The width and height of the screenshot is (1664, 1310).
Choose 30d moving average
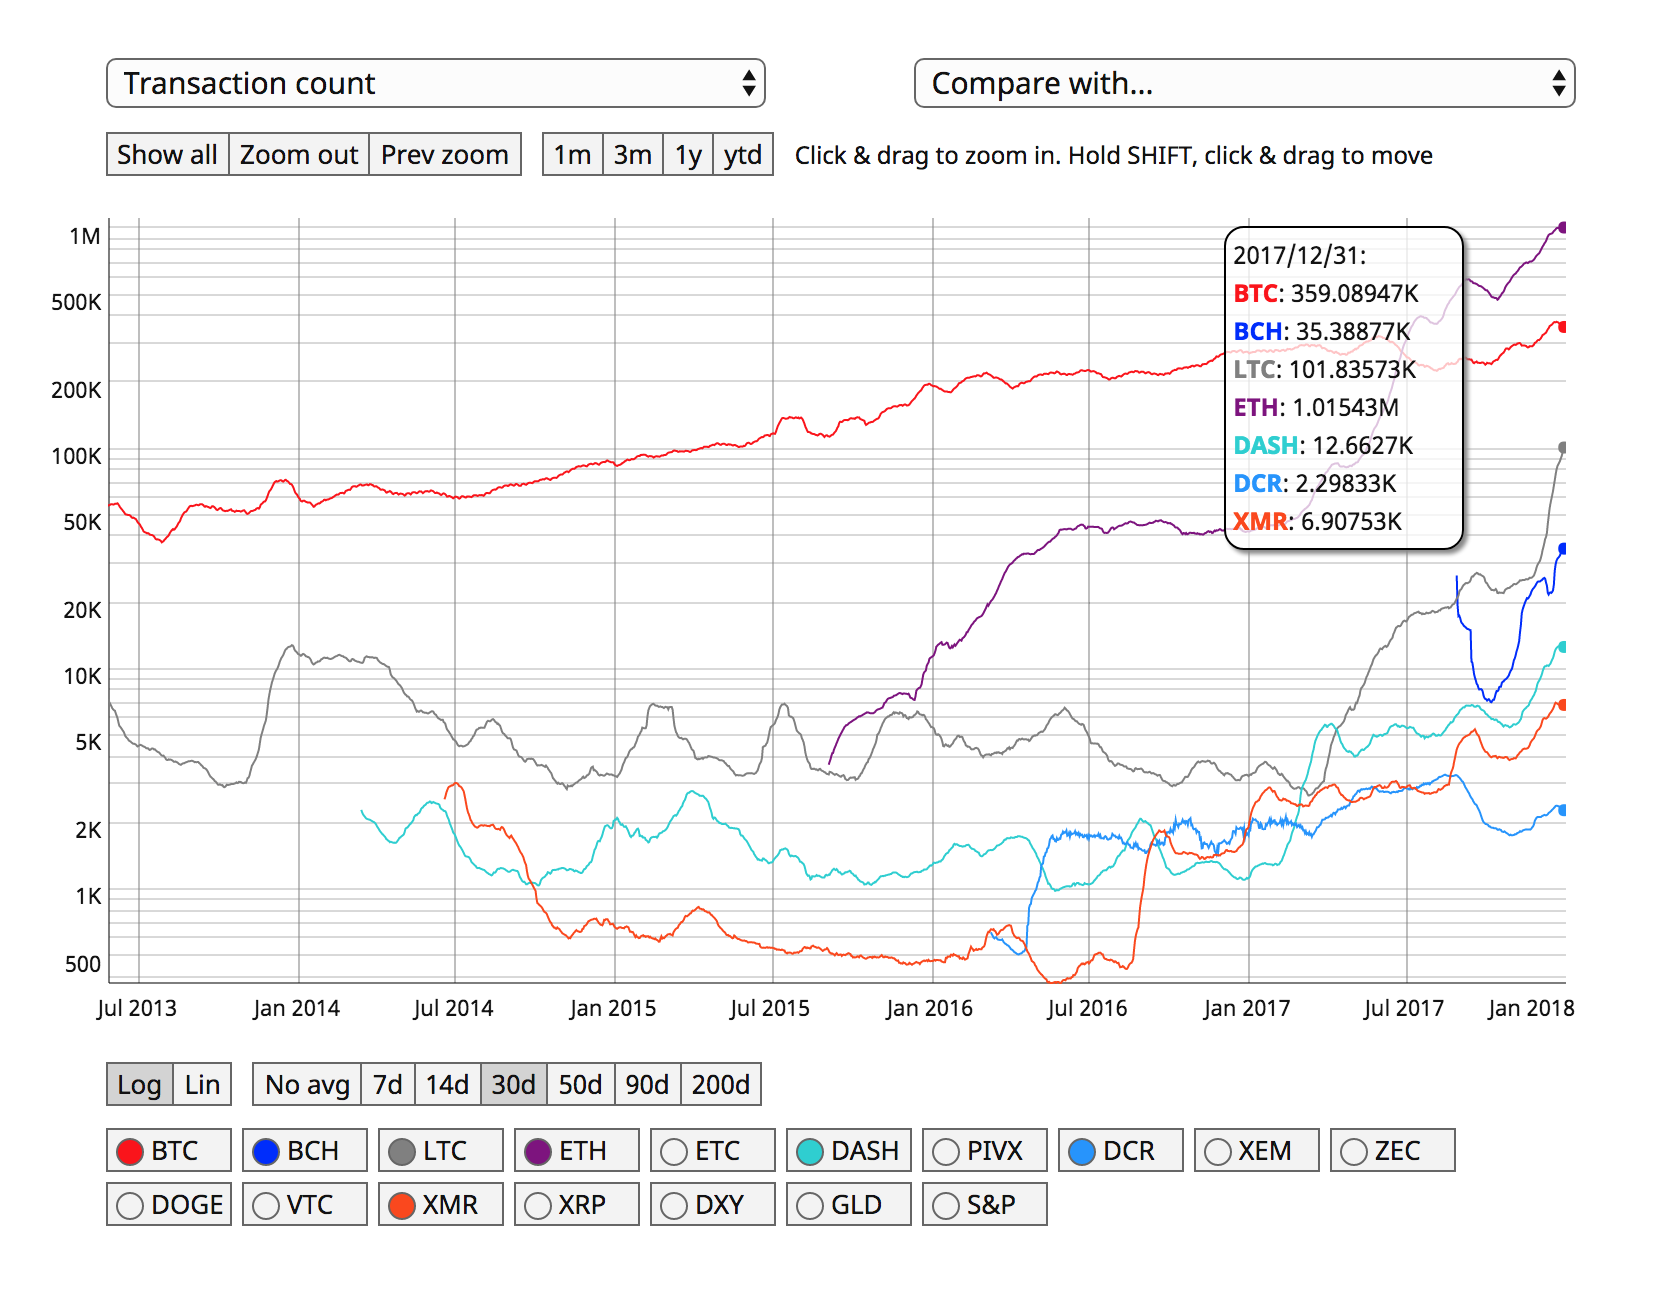tap(513, 1084)
